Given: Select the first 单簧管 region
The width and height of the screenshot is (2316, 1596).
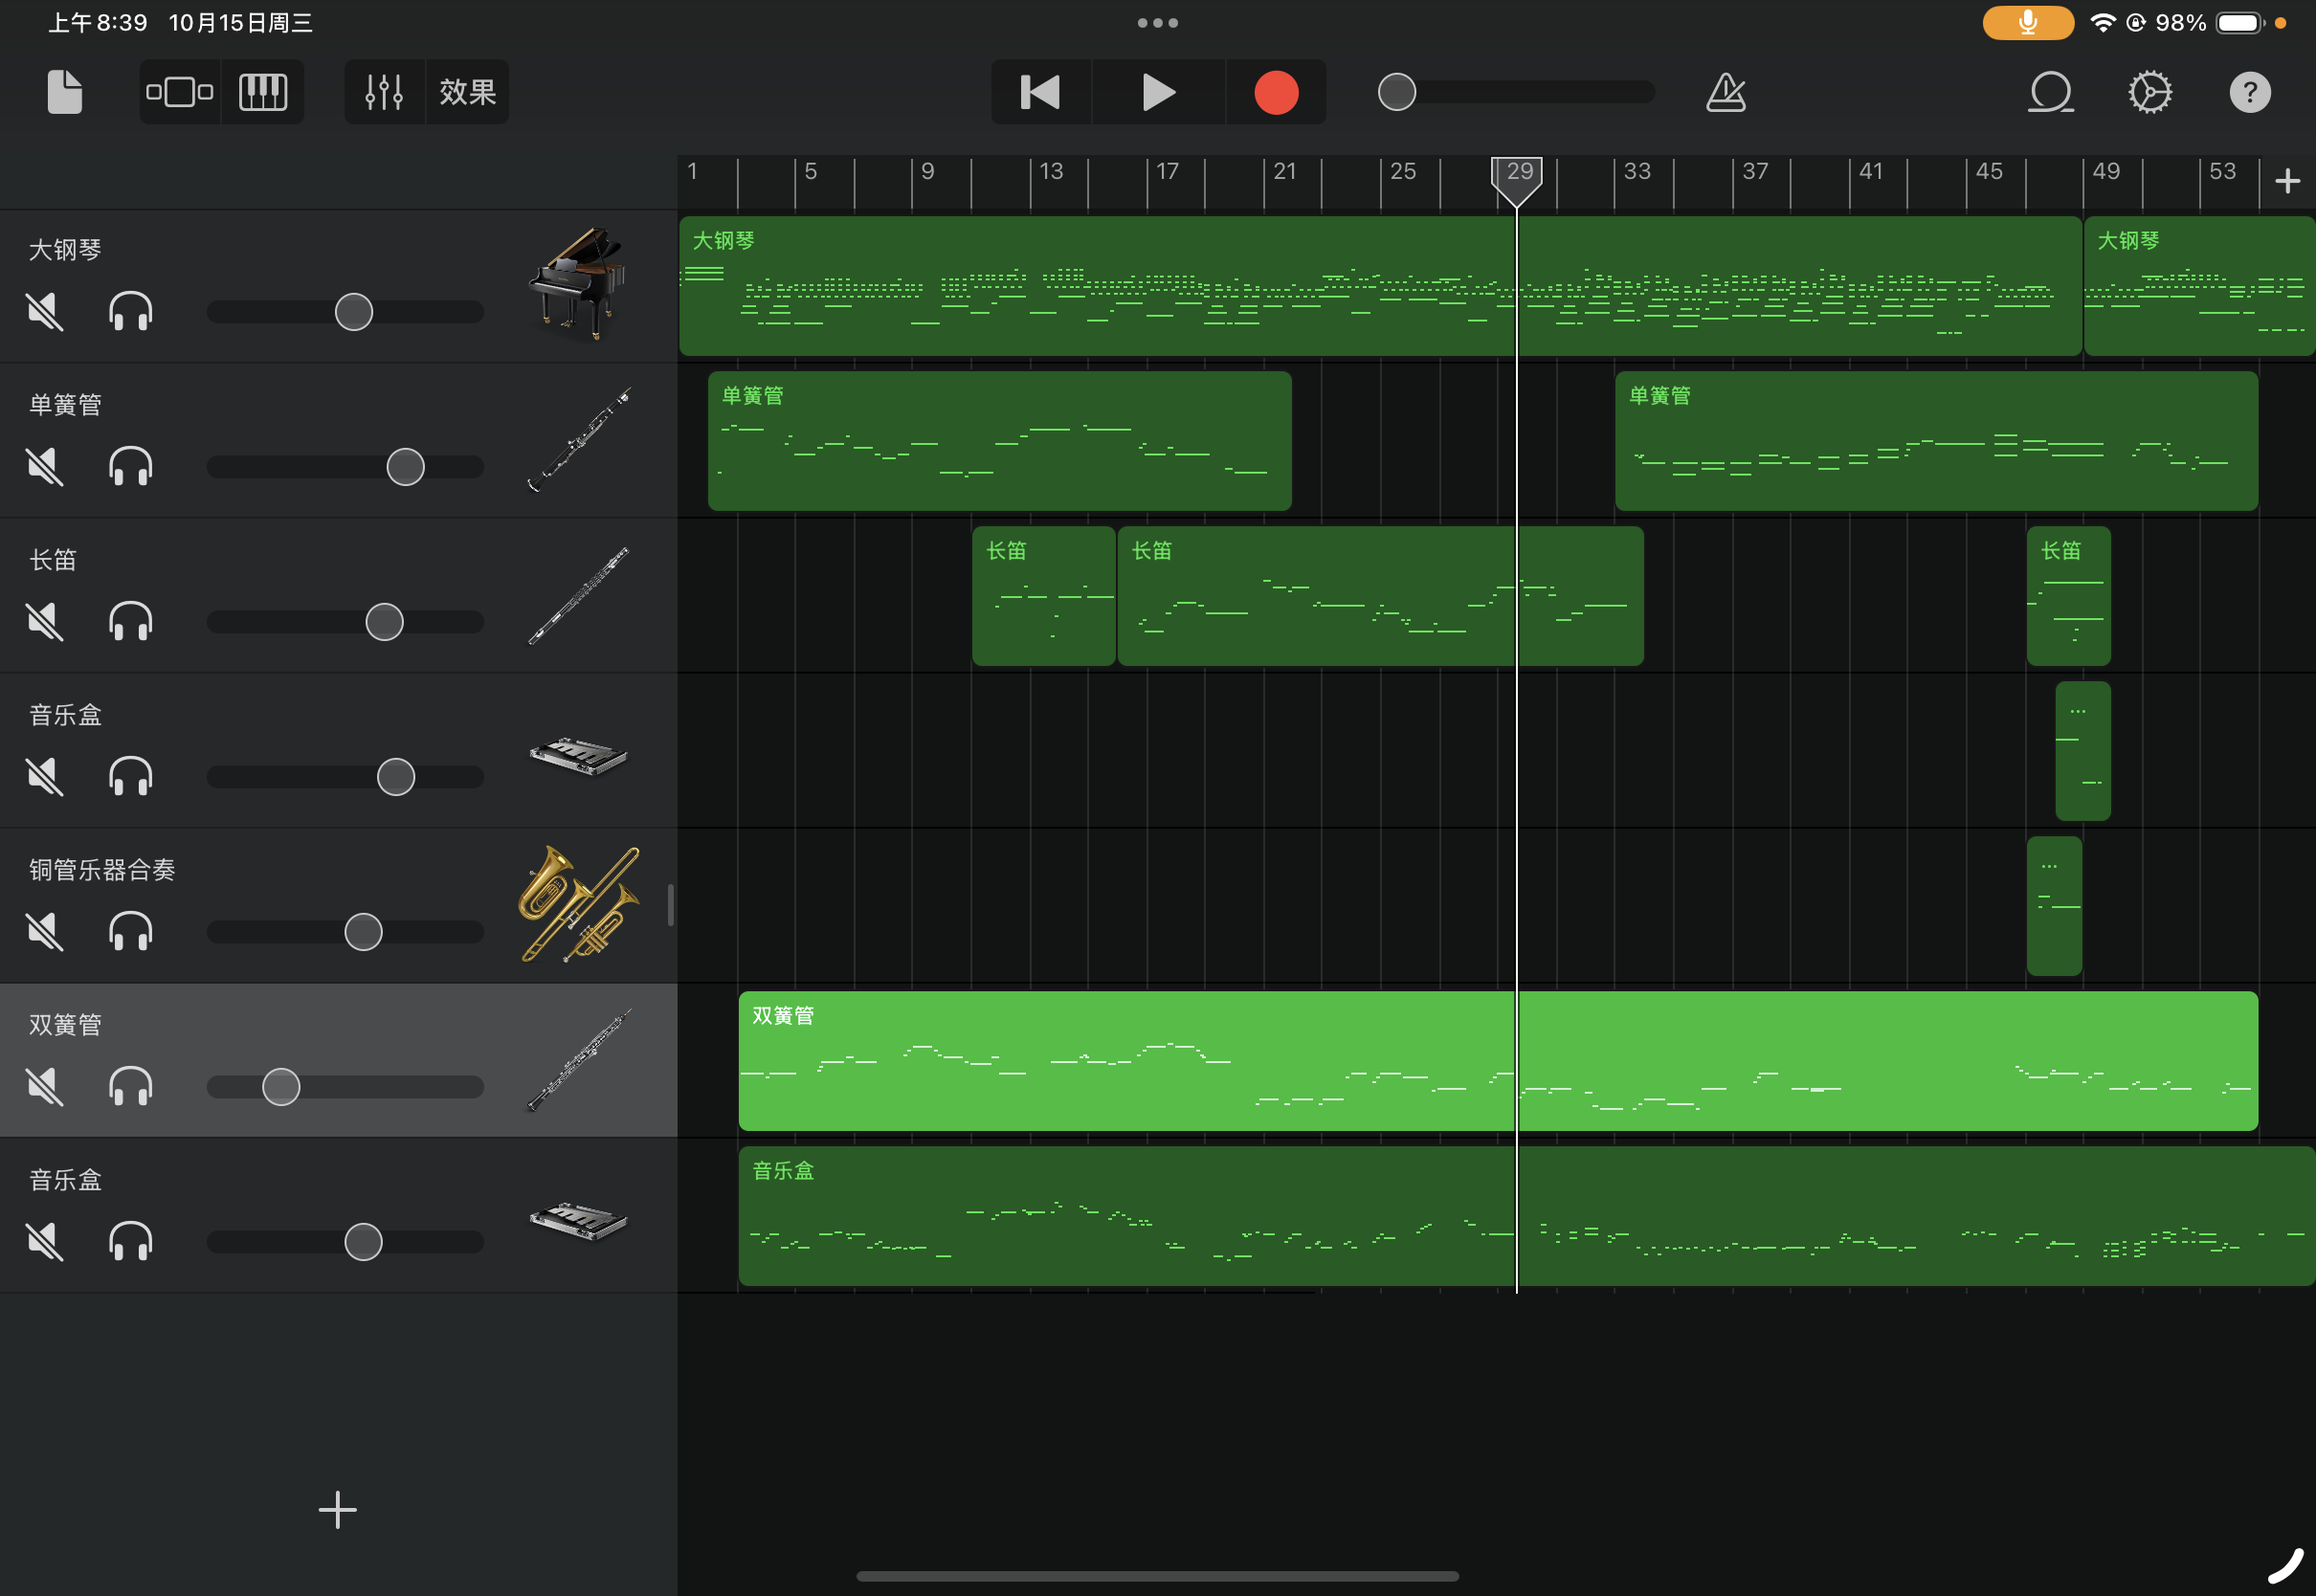Looking at the screenshot, I should click(1000, 441).
